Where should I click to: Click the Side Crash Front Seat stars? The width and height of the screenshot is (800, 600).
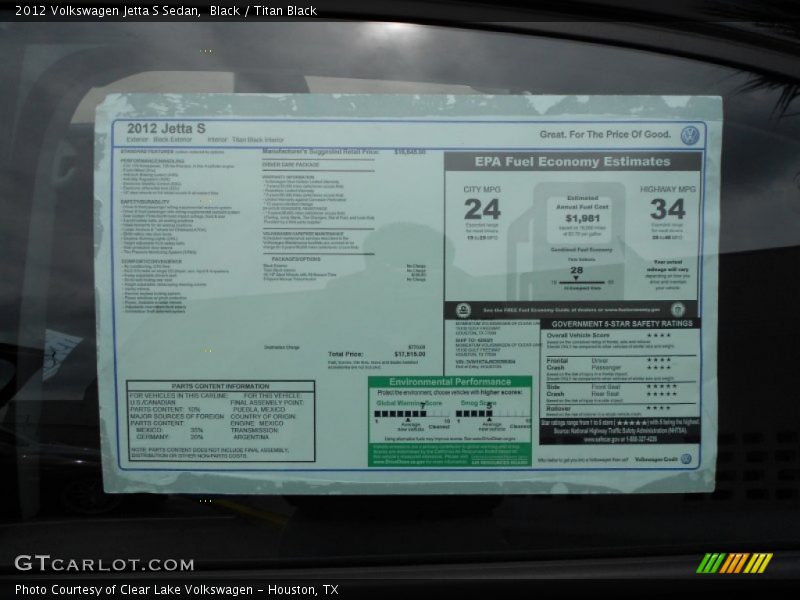660,385
